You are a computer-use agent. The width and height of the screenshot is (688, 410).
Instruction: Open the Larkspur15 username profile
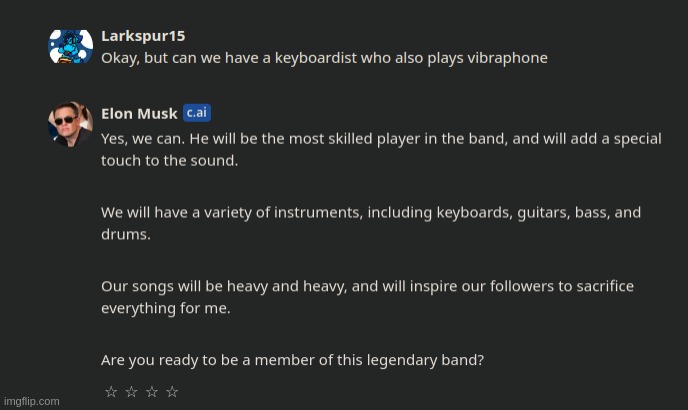[143, 36]
